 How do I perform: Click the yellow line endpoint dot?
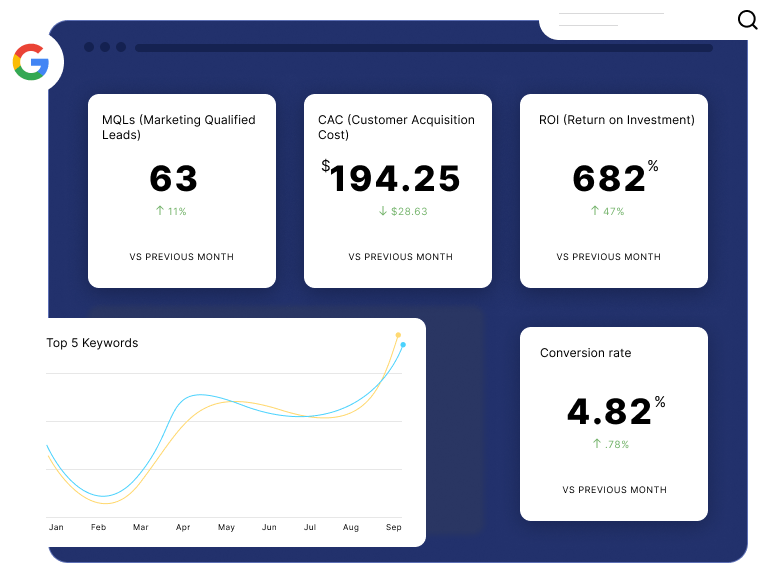pos(398,335)
